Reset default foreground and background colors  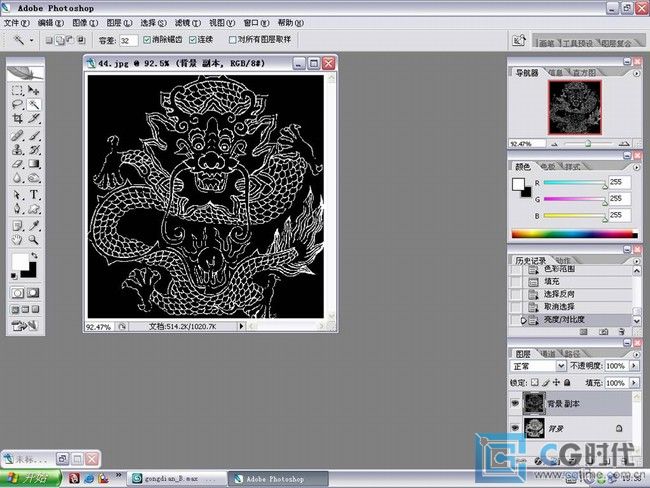(x=14, y=276)
